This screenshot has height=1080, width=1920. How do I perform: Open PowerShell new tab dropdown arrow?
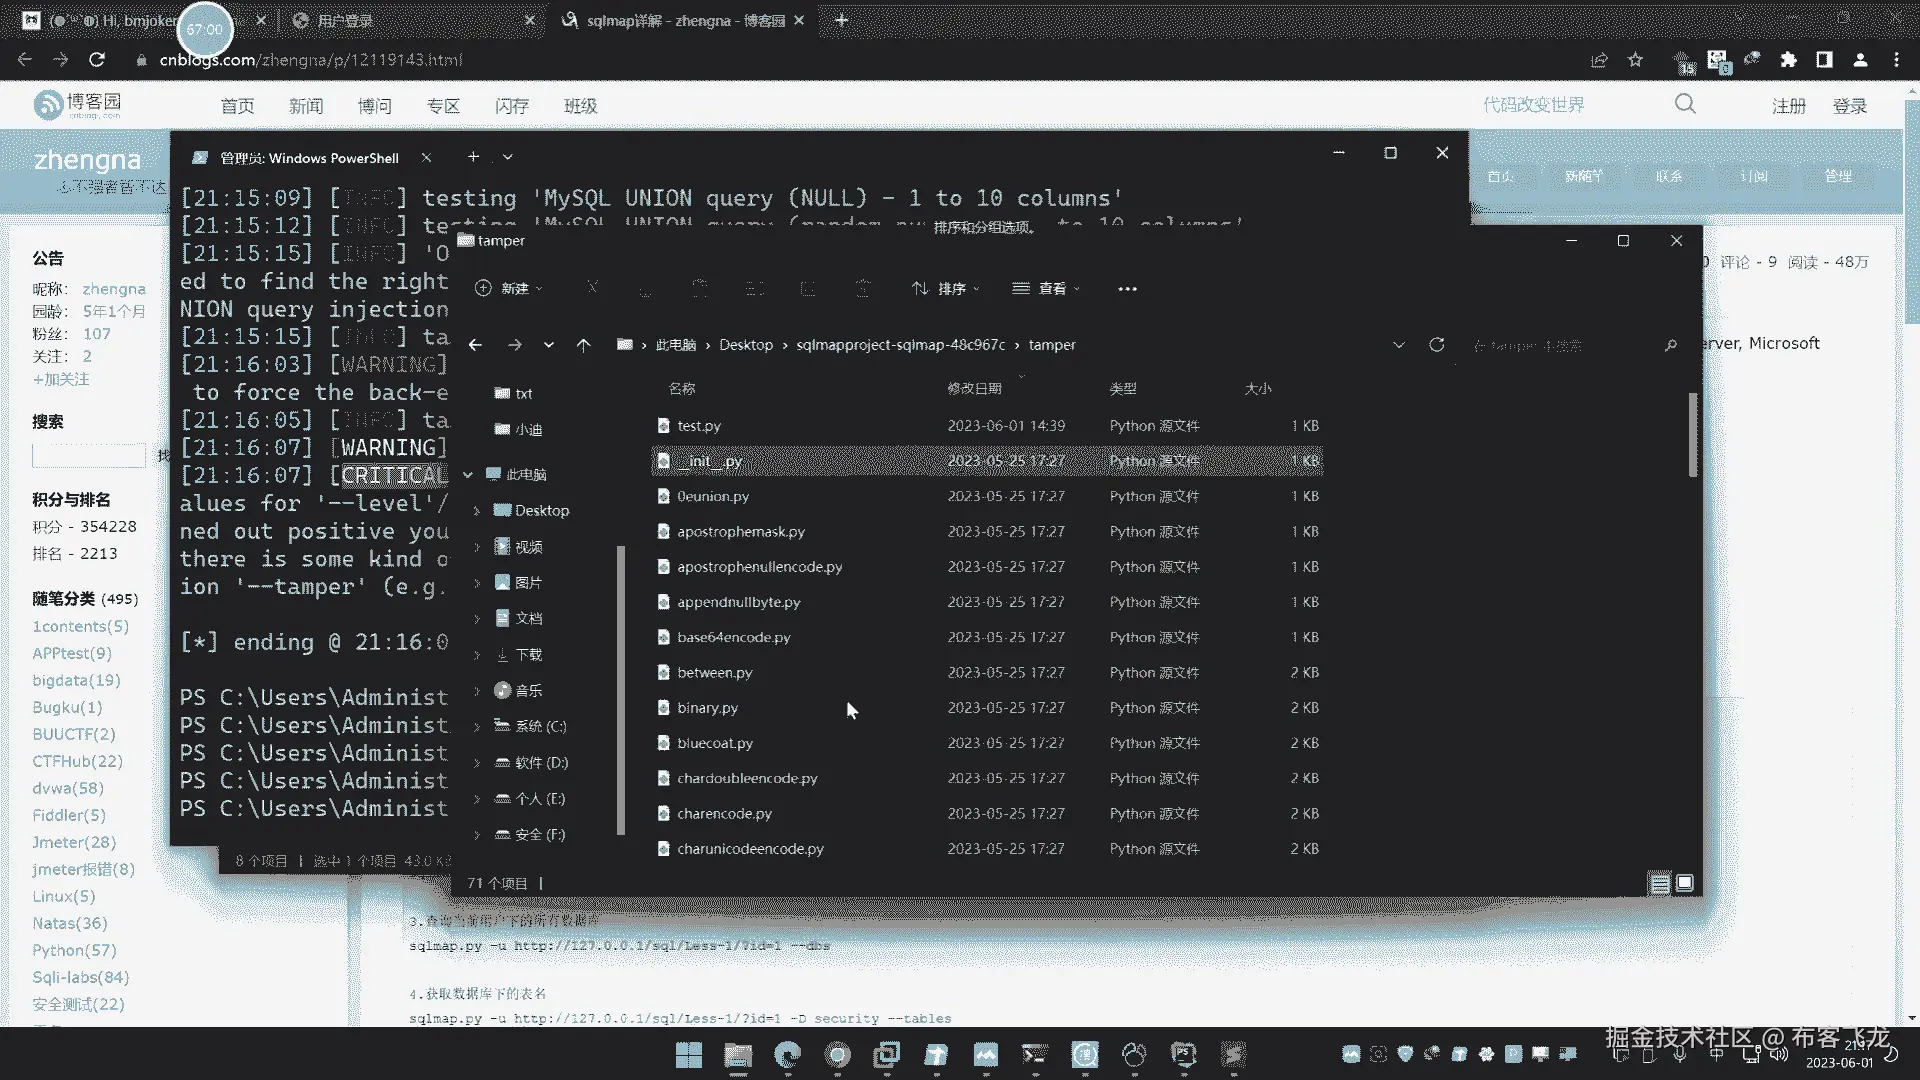507,157
